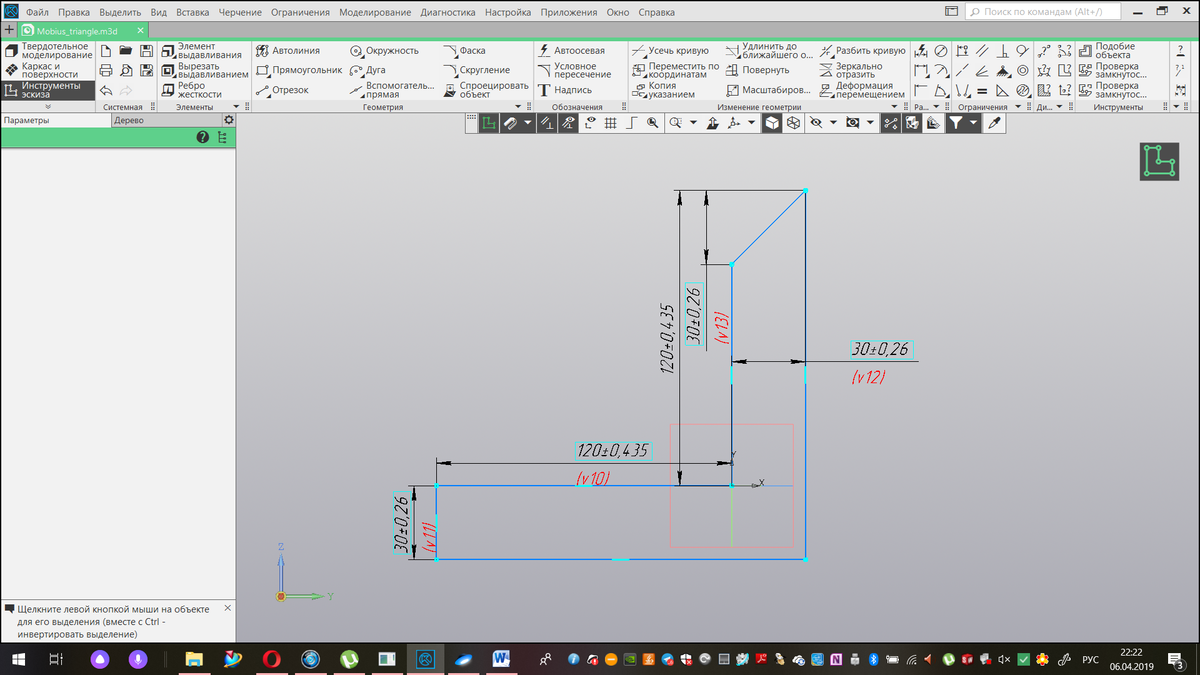Exit sketch mode with the green sketch icon
Viewport: 1200px width, 675px height.
(1159, 162)
